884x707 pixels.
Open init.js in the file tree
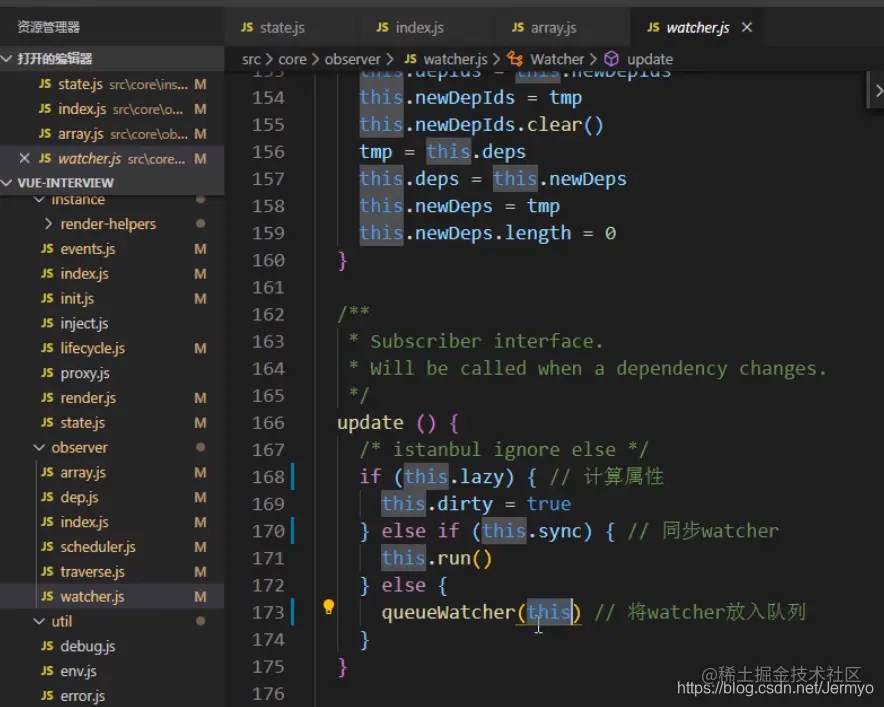(x=112, y=298)
